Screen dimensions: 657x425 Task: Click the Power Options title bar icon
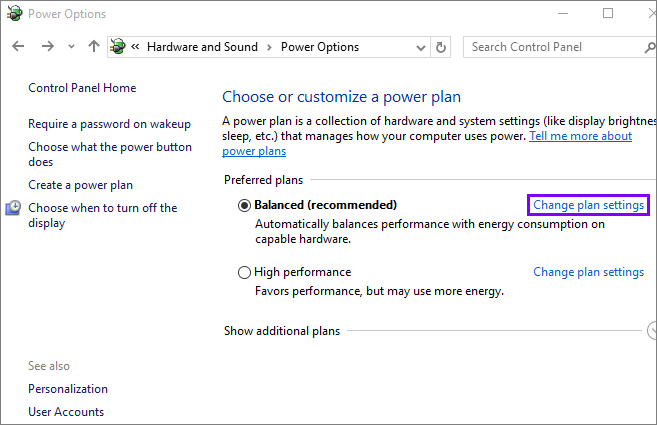(14, 14)
